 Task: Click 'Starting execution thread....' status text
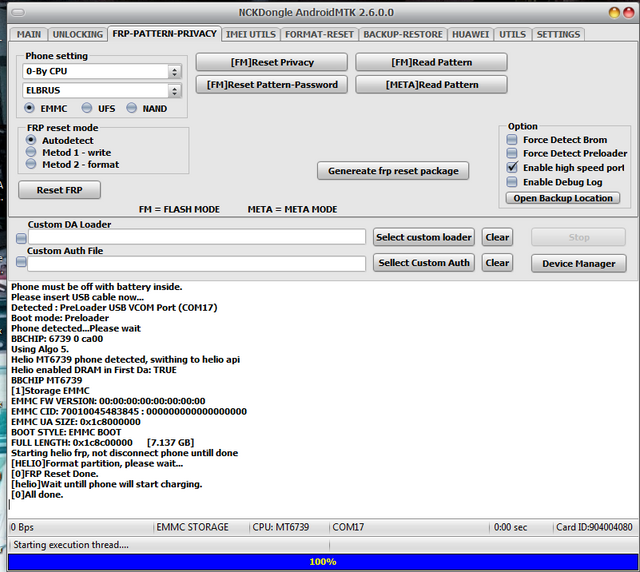[x=71, y=545]
